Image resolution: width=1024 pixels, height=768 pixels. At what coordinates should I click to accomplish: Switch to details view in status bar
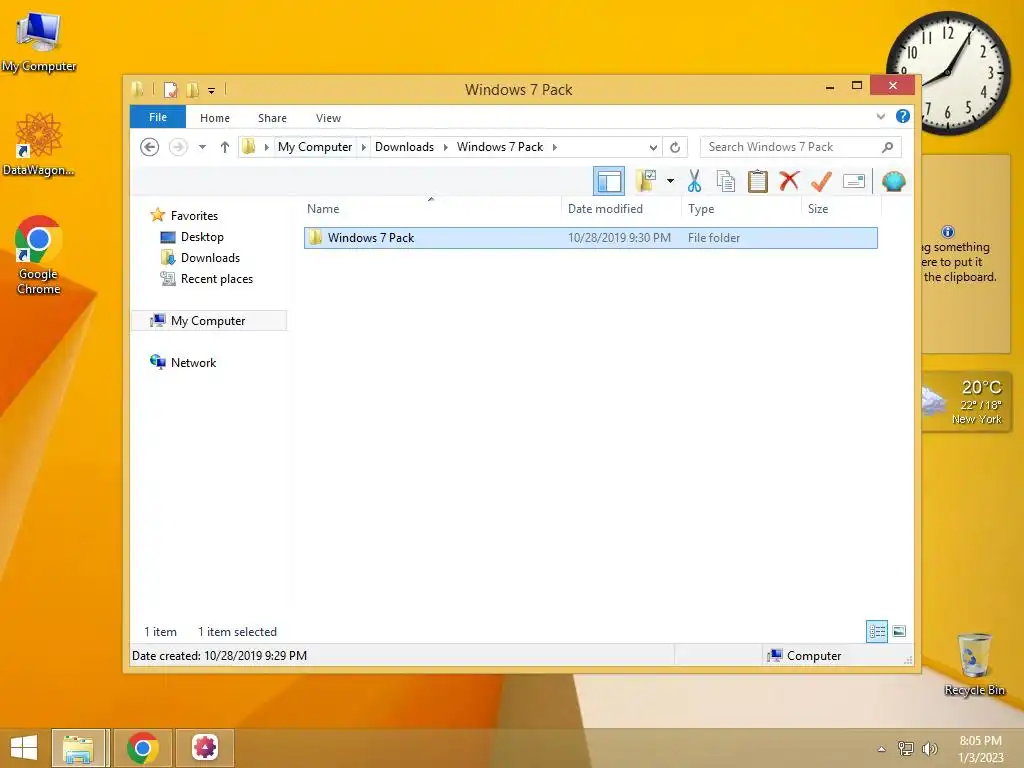877,631
